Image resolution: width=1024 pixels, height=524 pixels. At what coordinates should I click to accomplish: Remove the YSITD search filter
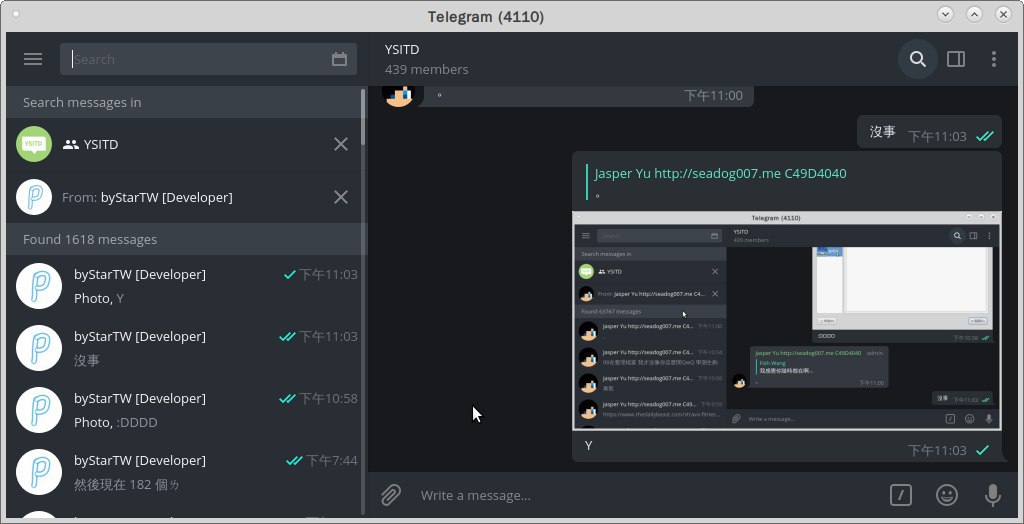click(x=341, y=144)
